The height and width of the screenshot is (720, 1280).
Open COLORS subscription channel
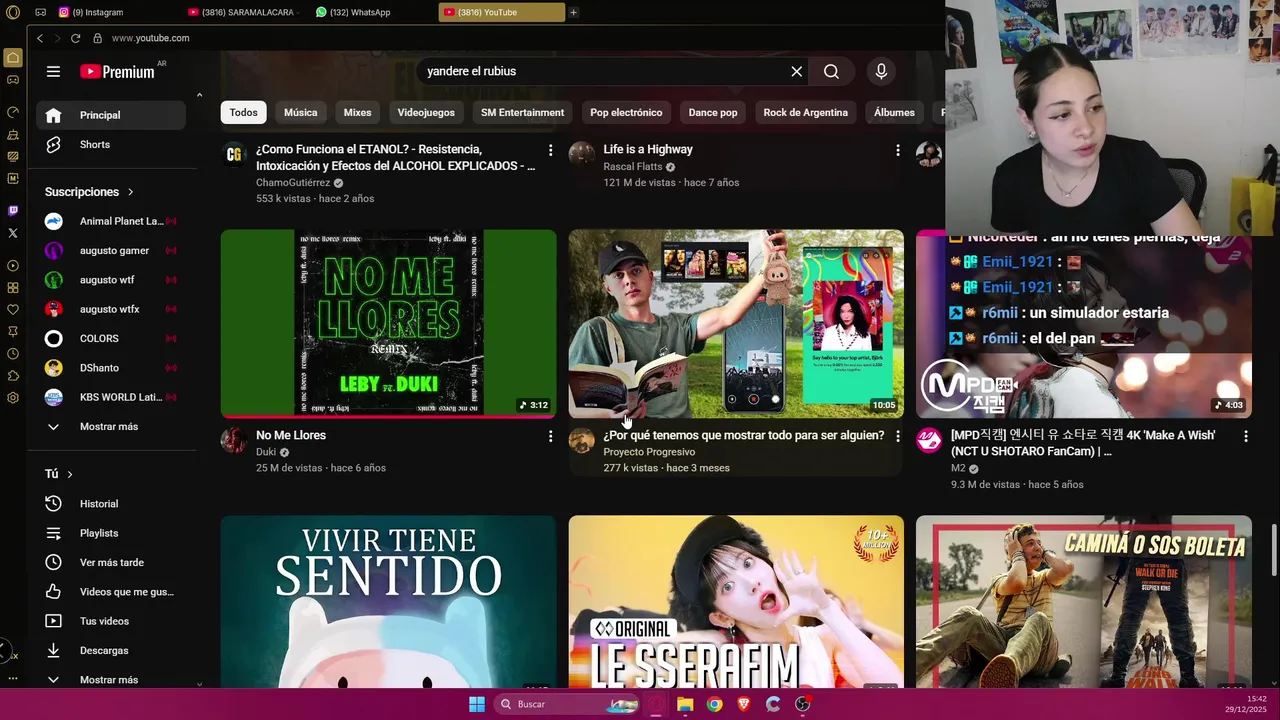(111, 339)
